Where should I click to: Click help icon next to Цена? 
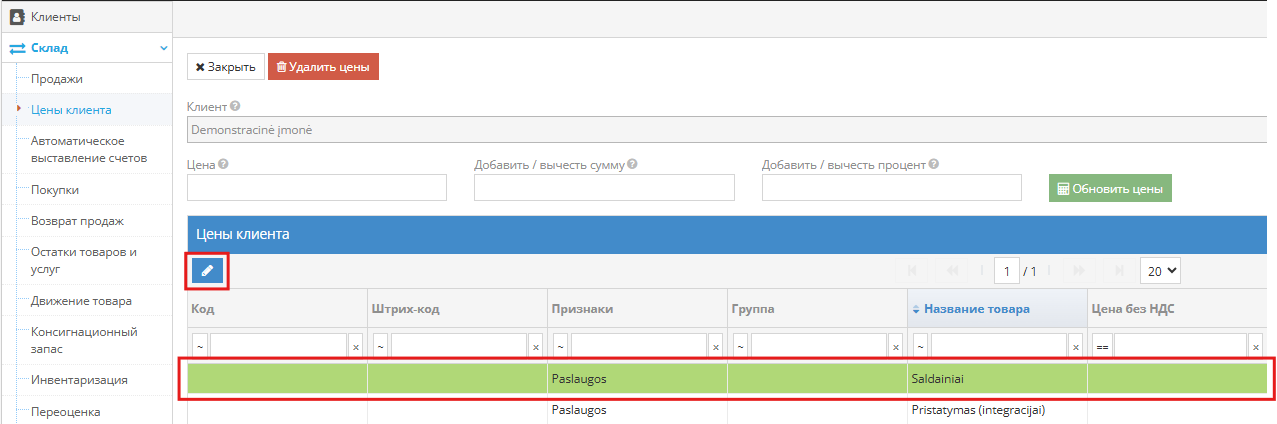[222, 164]
